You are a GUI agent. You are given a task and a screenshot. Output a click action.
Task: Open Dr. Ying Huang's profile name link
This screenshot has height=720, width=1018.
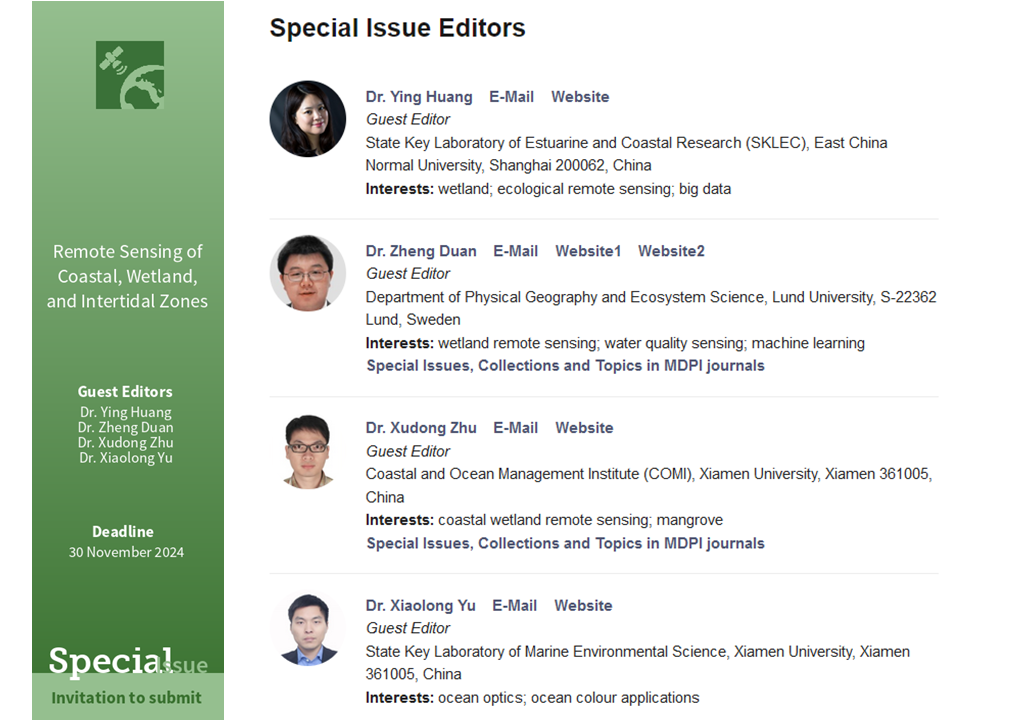[x=419, y=97]
